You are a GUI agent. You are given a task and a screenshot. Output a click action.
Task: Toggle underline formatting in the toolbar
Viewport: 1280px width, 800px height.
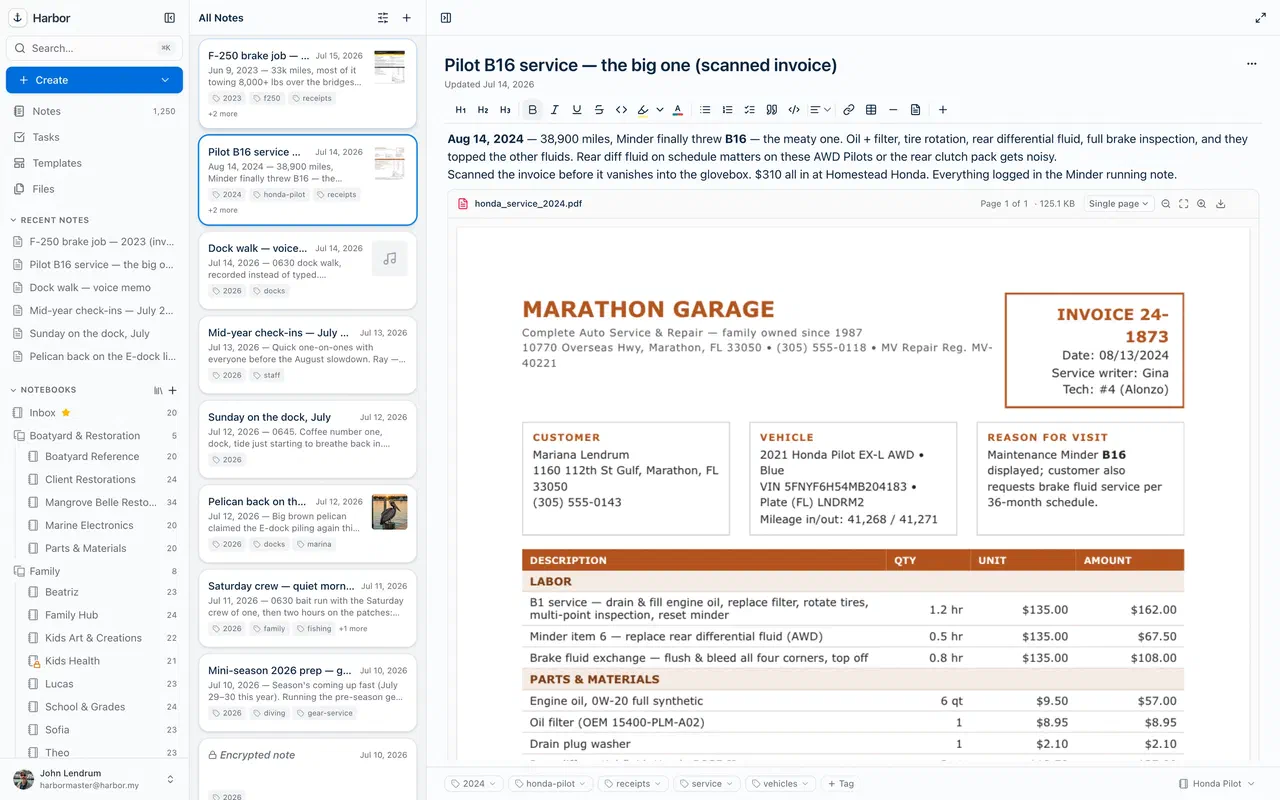tap(577, 110)
